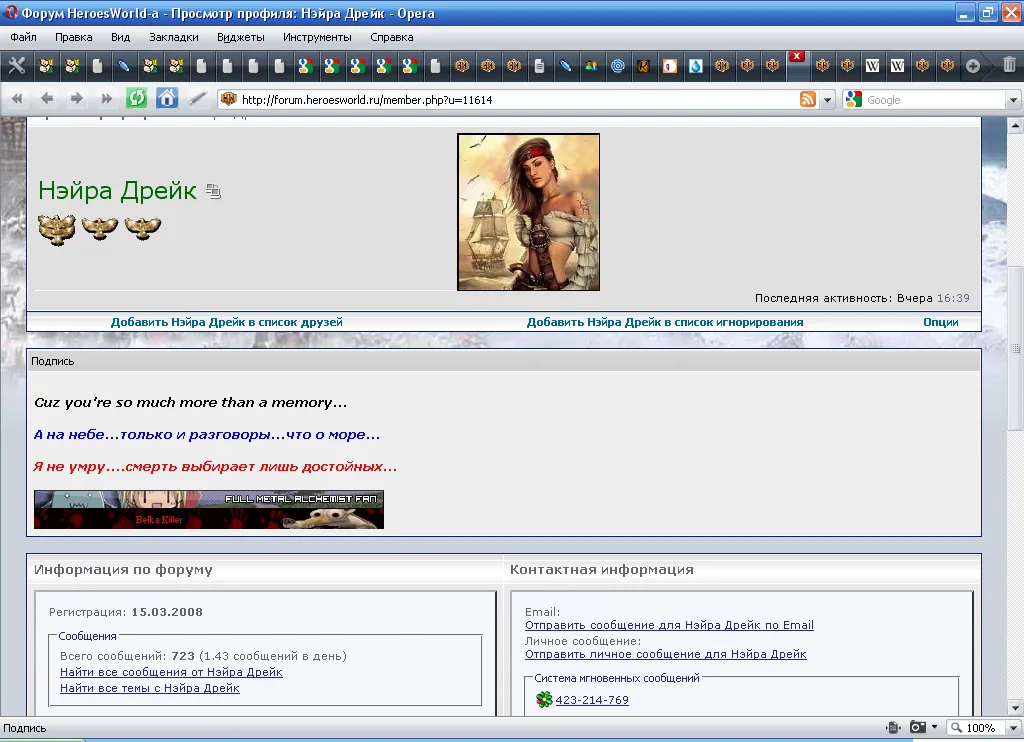Go forward one page
This screenshot has height=742, width=1024.
pos(76,99)
